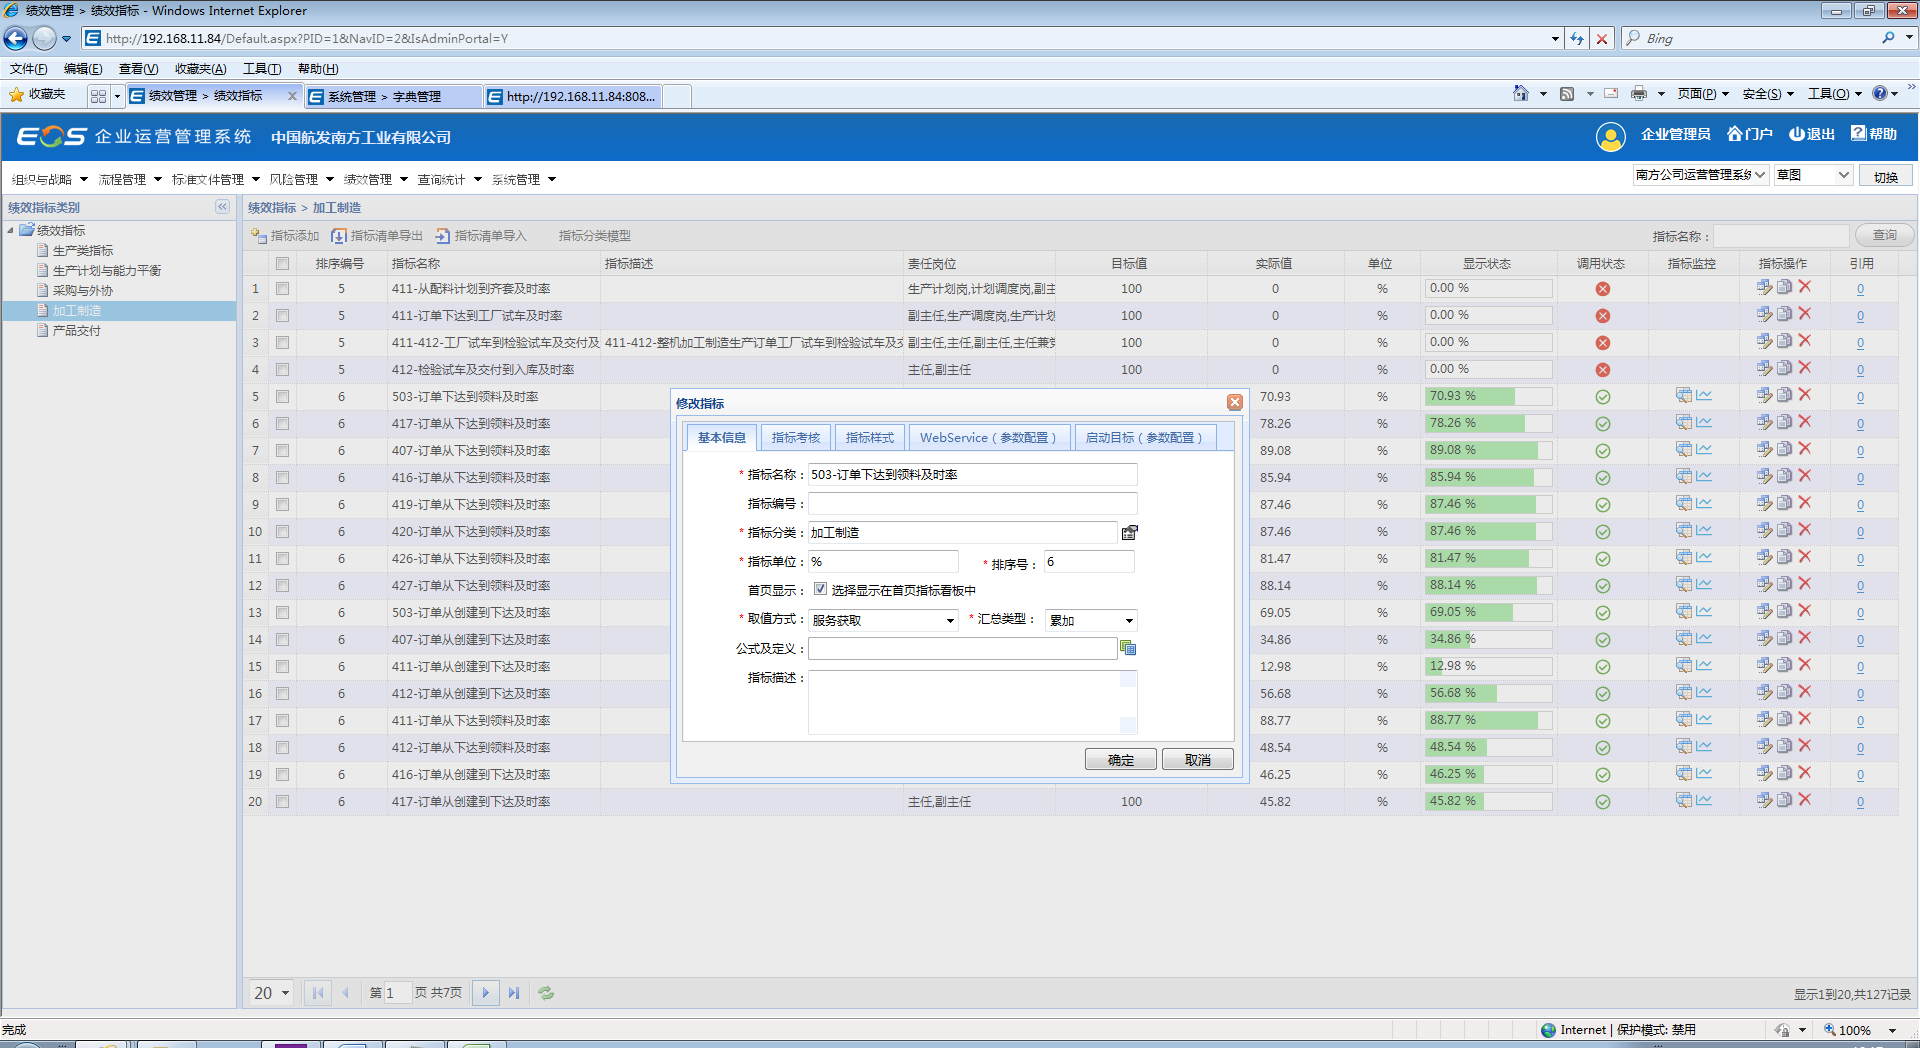
Task: Click 70.93 % progress bar in row 5
Action: click(x=1489, y=396)
